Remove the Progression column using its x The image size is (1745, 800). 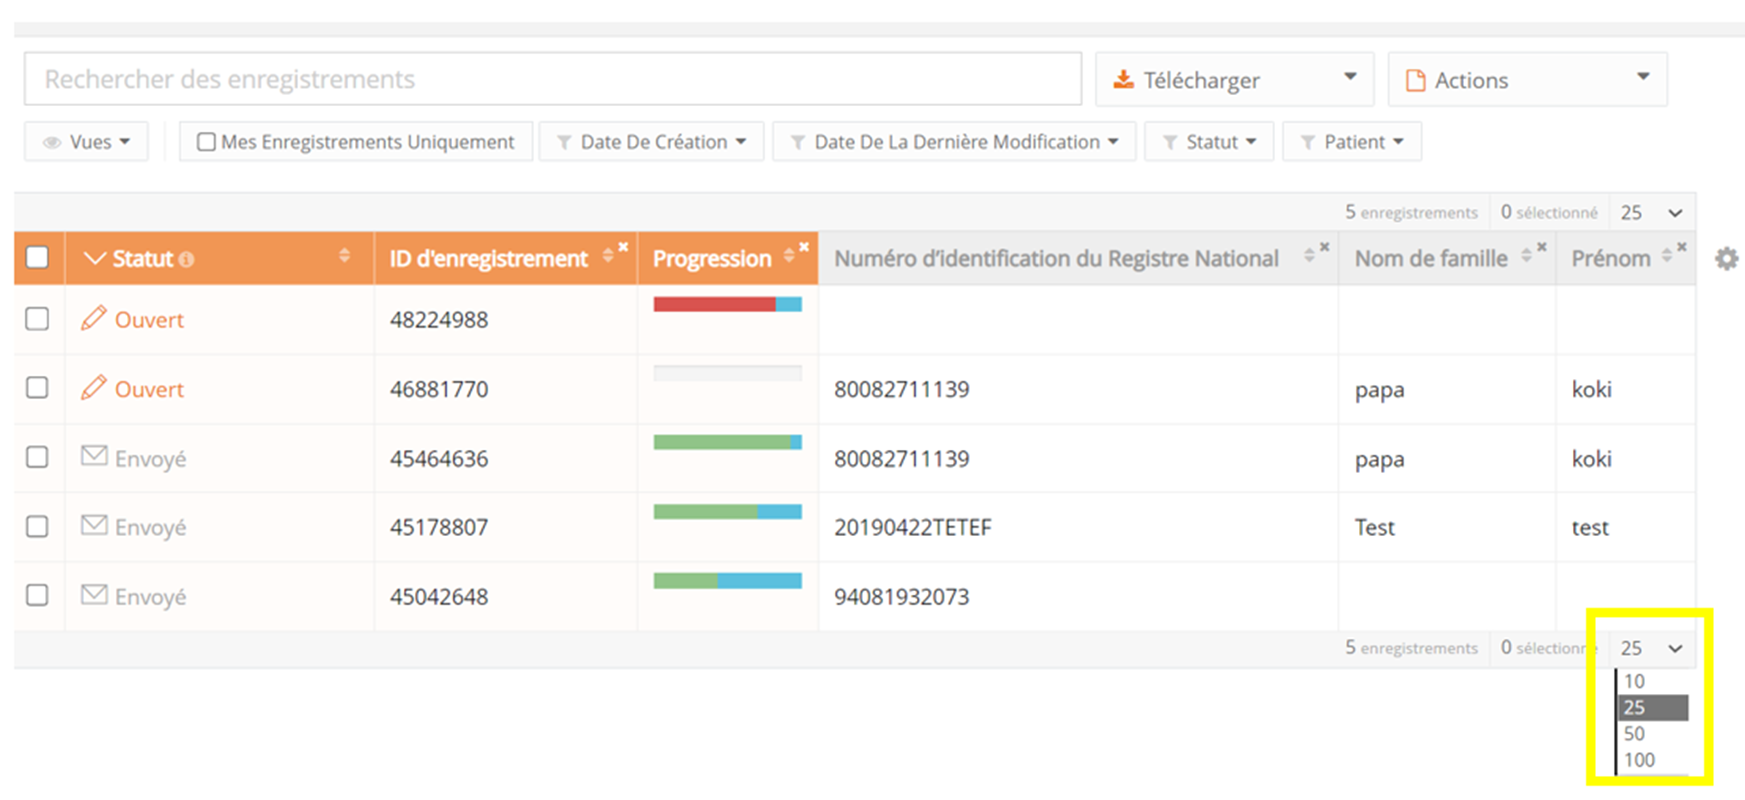[x=804, y=247]
